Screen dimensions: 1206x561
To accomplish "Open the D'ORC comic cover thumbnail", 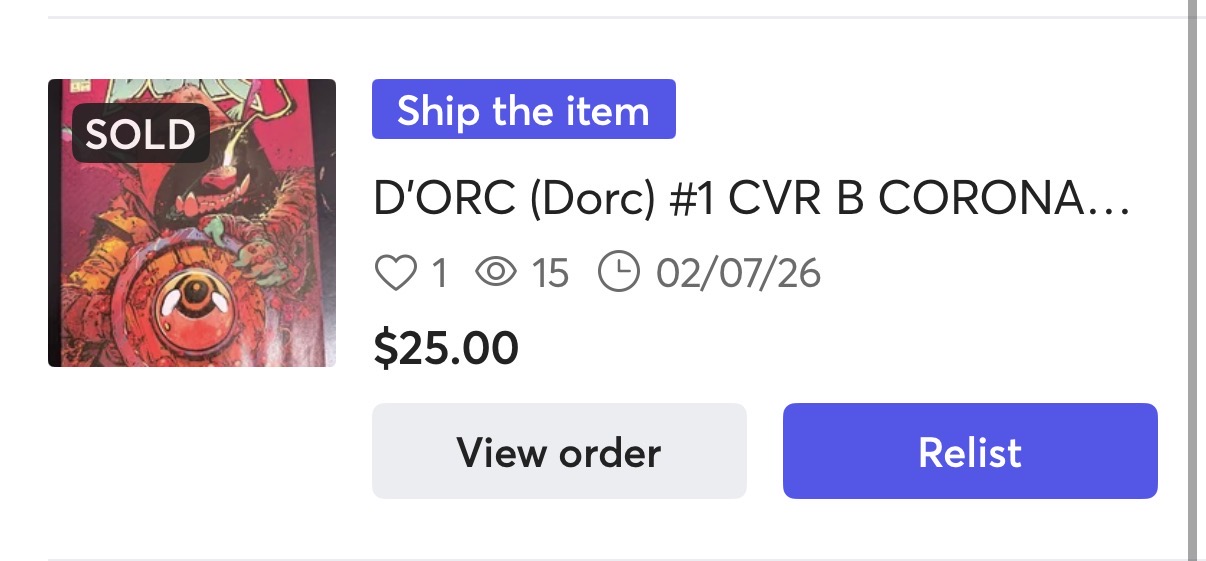I will coord(192,223).
